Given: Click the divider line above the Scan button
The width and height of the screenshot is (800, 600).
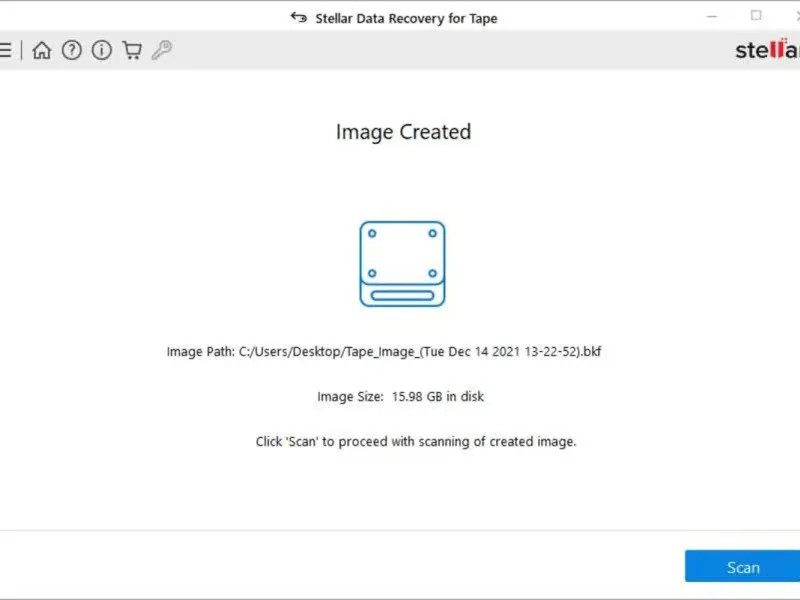Looking at the screenshot, I should (x=400, y=531).
